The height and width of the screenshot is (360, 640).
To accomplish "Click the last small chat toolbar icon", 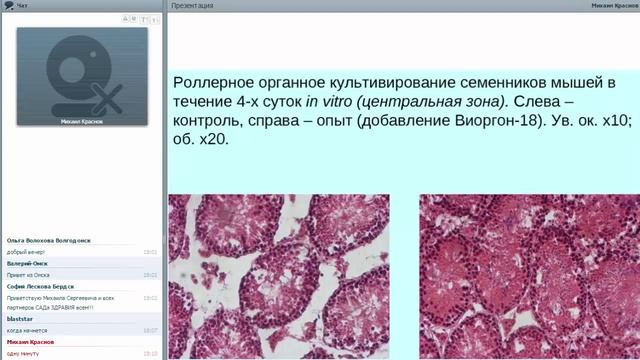I will (154, 20).
